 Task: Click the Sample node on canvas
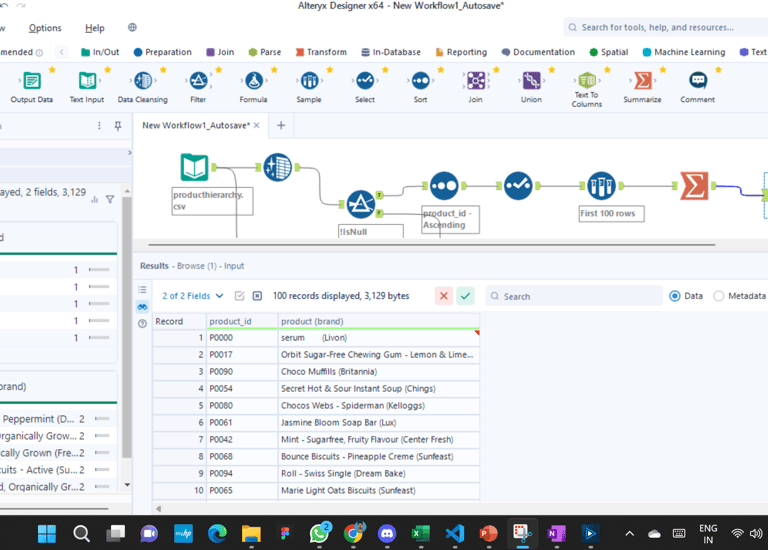(x=601, y=186)
